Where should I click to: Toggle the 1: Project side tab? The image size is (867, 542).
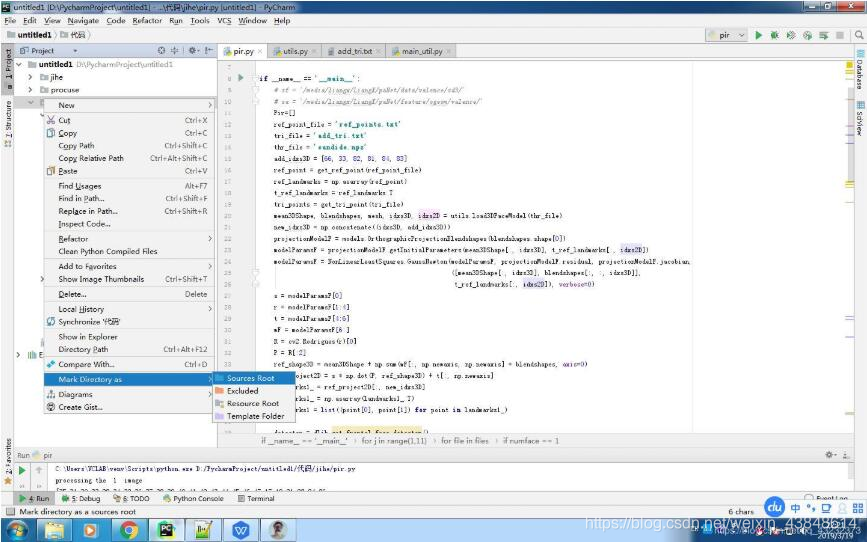click(8, 69)
